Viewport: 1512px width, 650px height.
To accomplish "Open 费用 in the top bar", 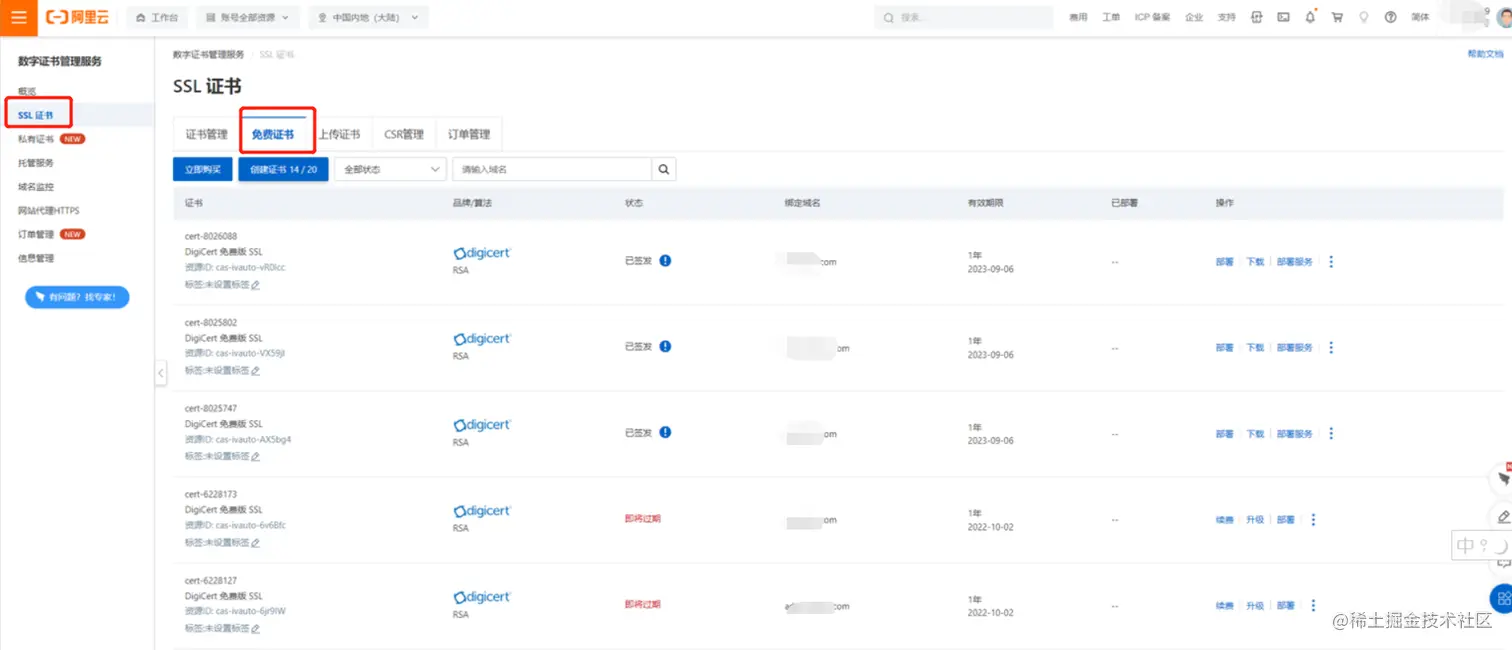I will tap(1078, 17).
